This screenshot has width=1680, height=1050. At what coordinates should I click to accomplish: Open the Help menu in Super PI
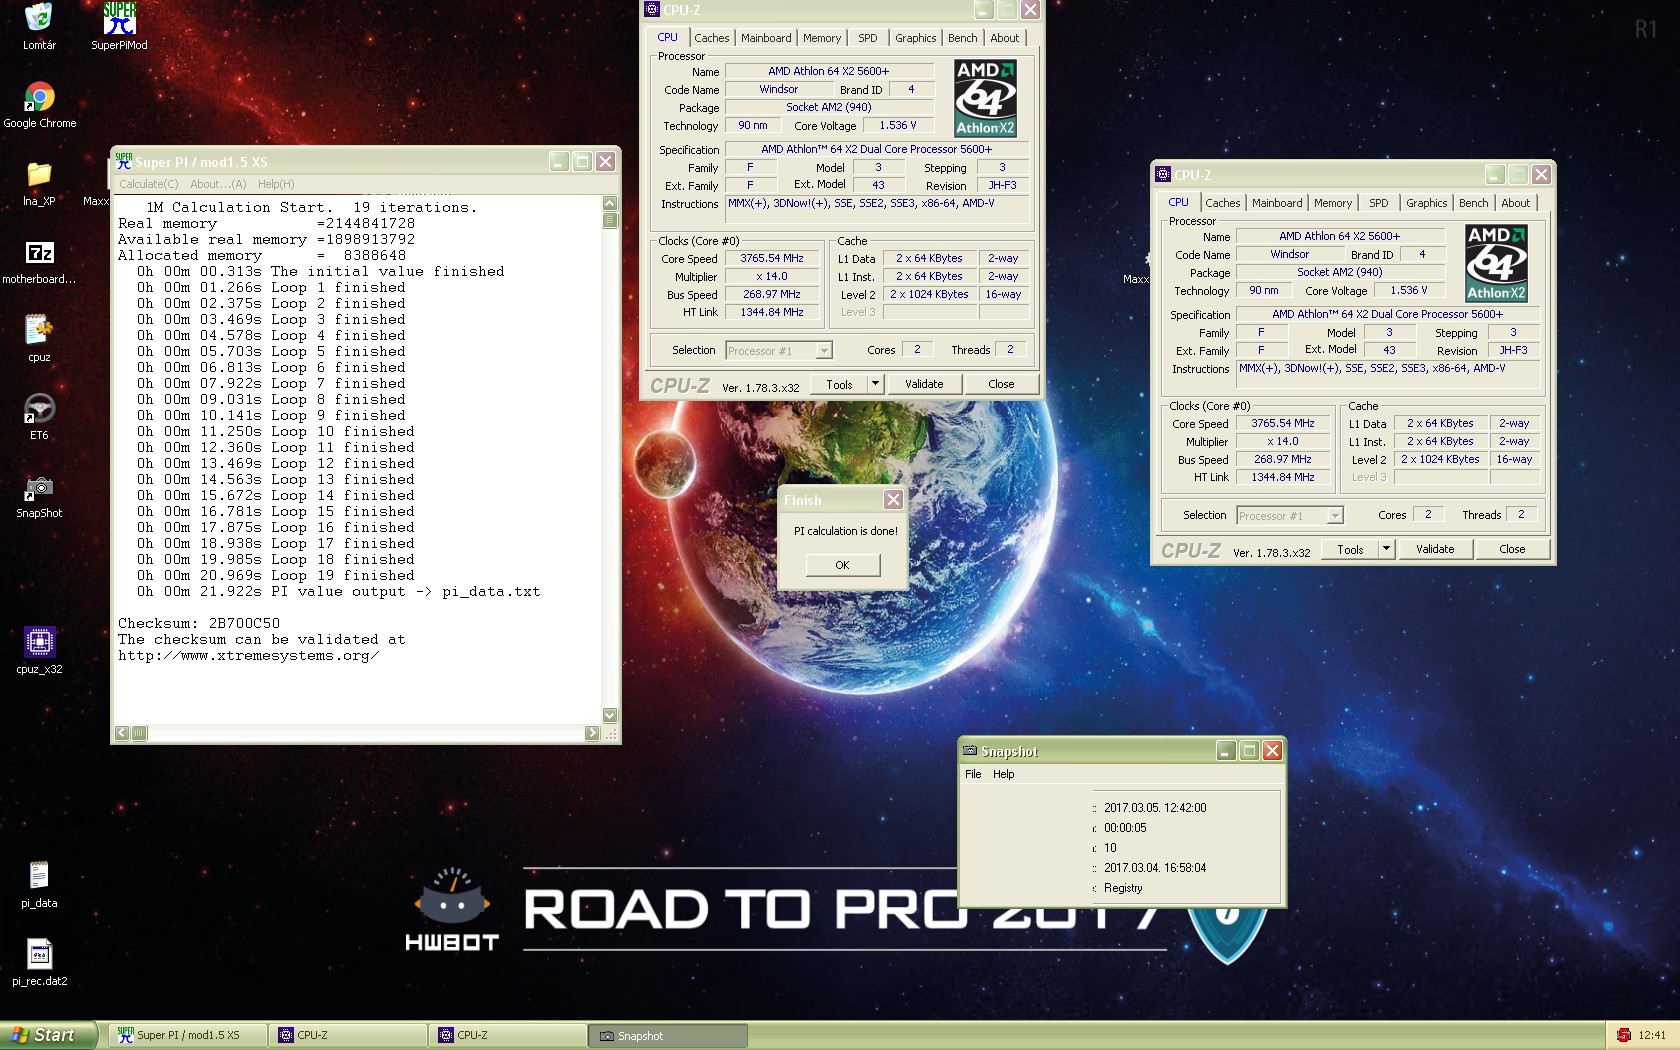coord(276,184)
